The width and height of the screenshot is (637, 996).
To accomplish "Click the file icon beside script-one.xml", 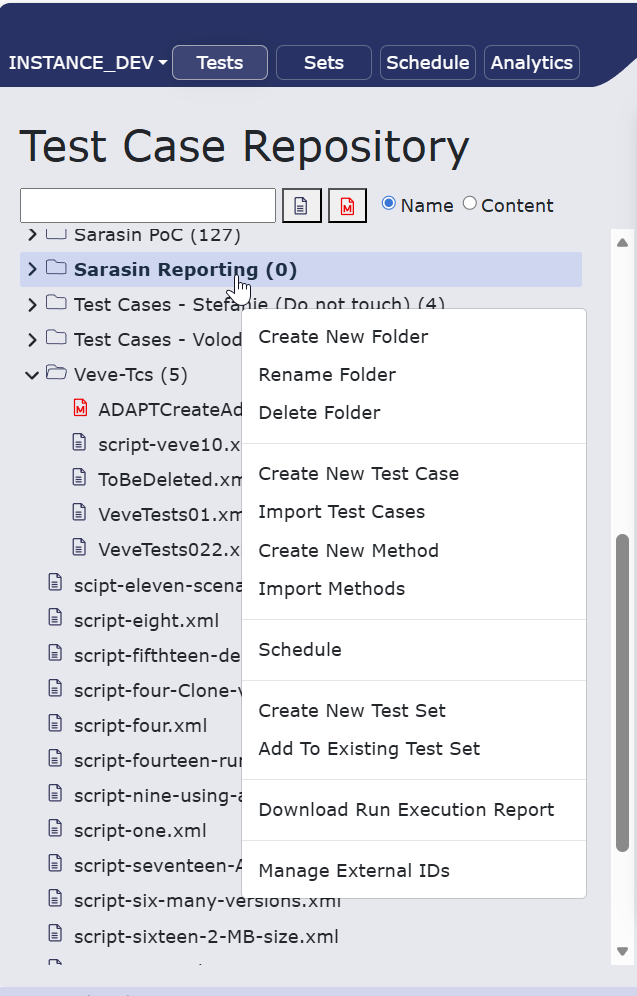I will click(x=56, y=828).
